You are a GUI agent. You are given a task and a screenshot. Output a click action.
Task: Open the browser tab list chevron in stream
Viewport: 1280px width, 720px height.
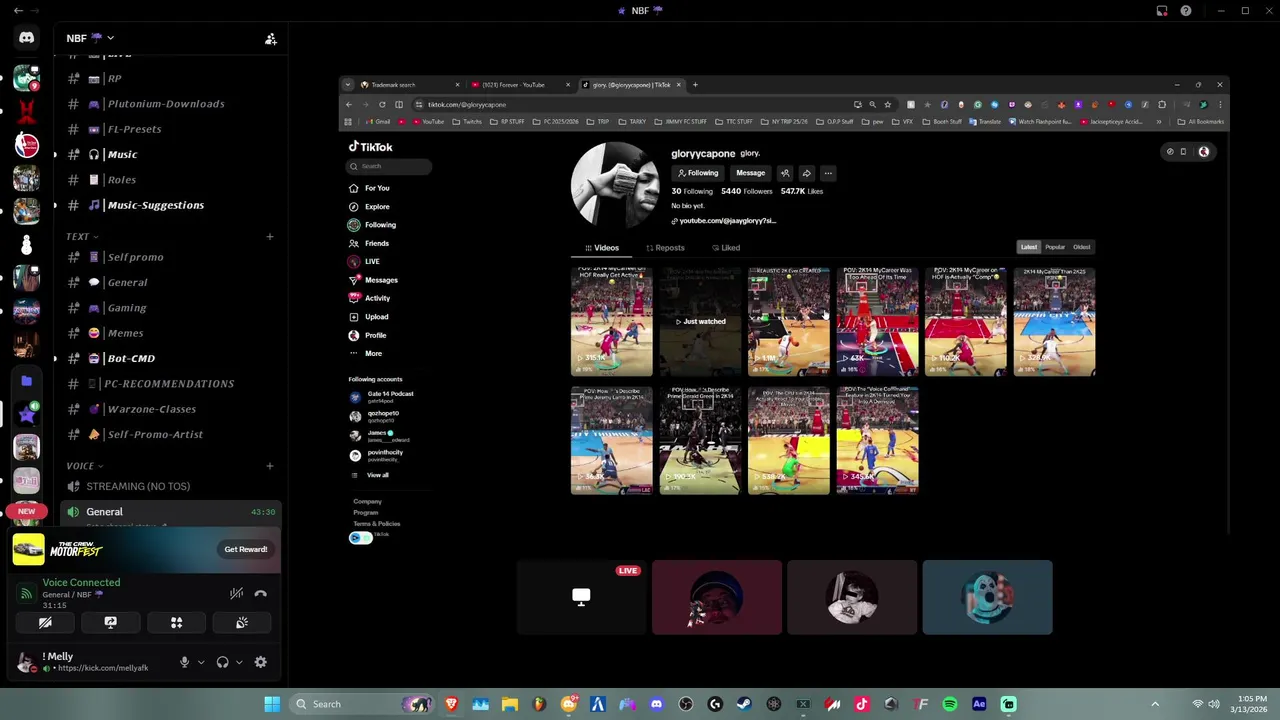(x=348, y=85)
